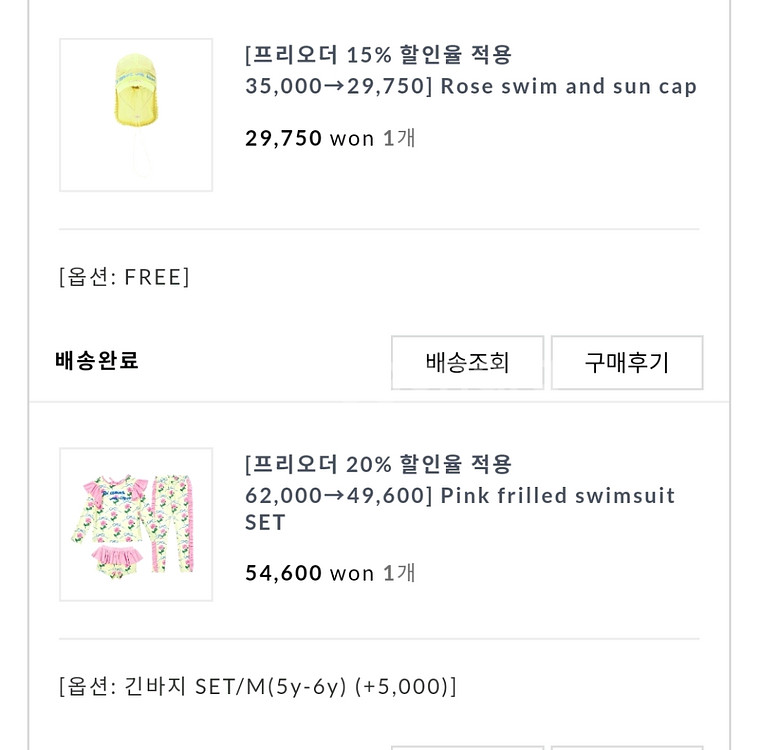
Task: Click the 프리오더 15% 할인율 적용 label
Action: tap(378, 55)
